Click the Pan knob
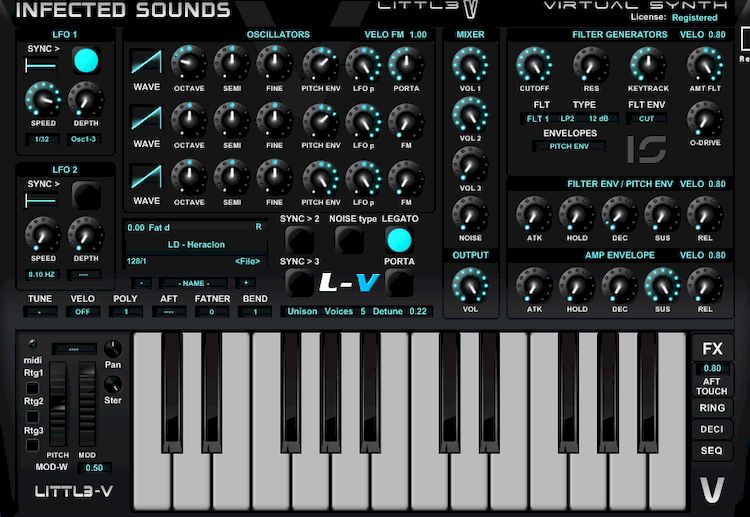The height and width of the screenshot is (517, 750). tap(113, 349)
